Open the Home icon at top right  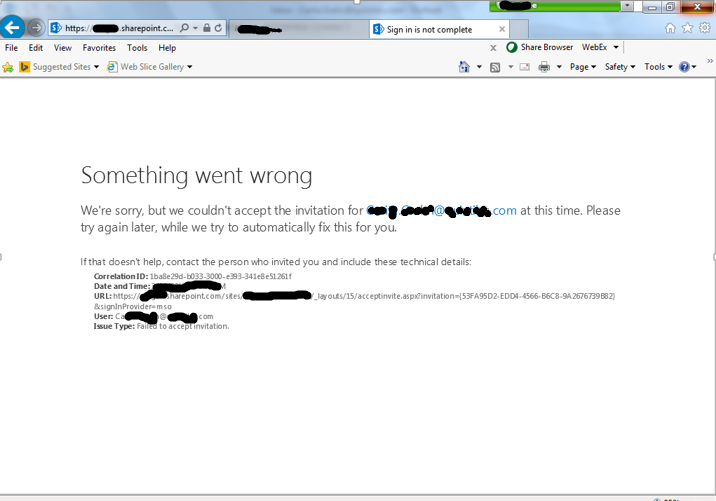[670, 28]
